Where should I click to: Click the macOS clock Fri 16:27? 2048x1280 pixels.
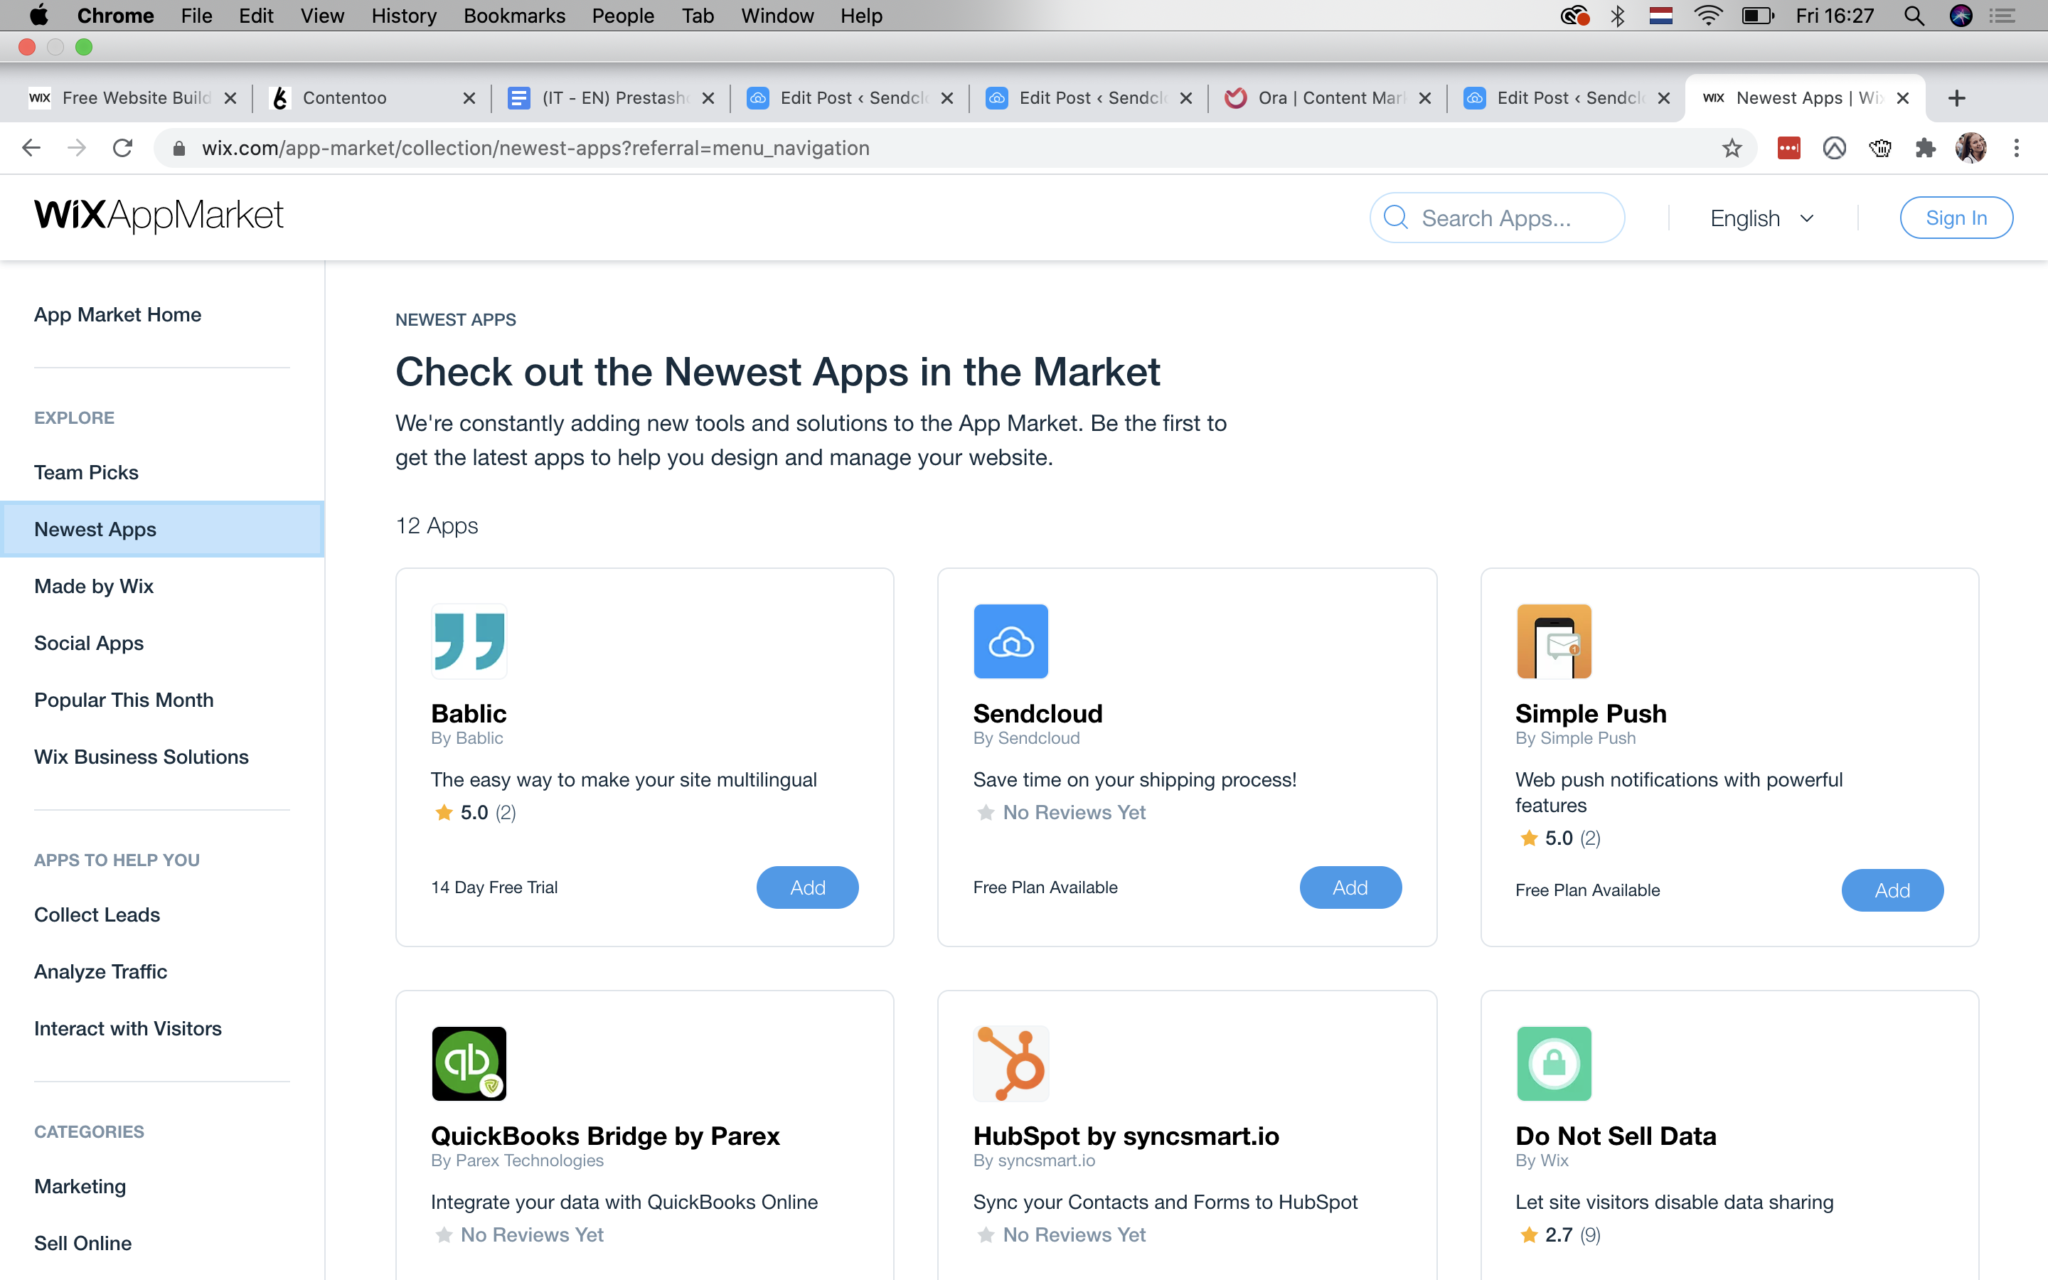1835,15
